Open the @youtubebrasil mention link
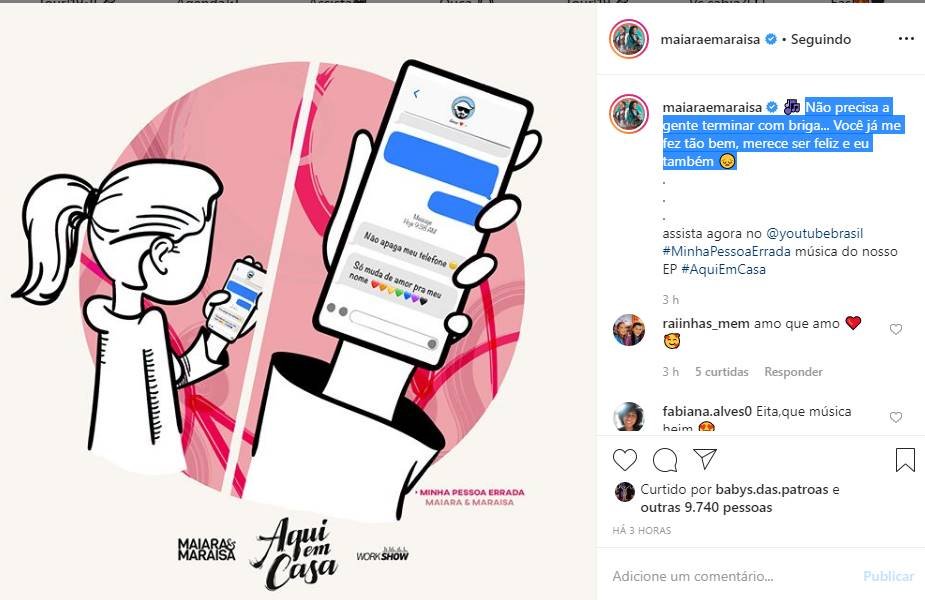The height and width of the screenshot is (600, 925). pyautogui.click(x=814, y=234)
